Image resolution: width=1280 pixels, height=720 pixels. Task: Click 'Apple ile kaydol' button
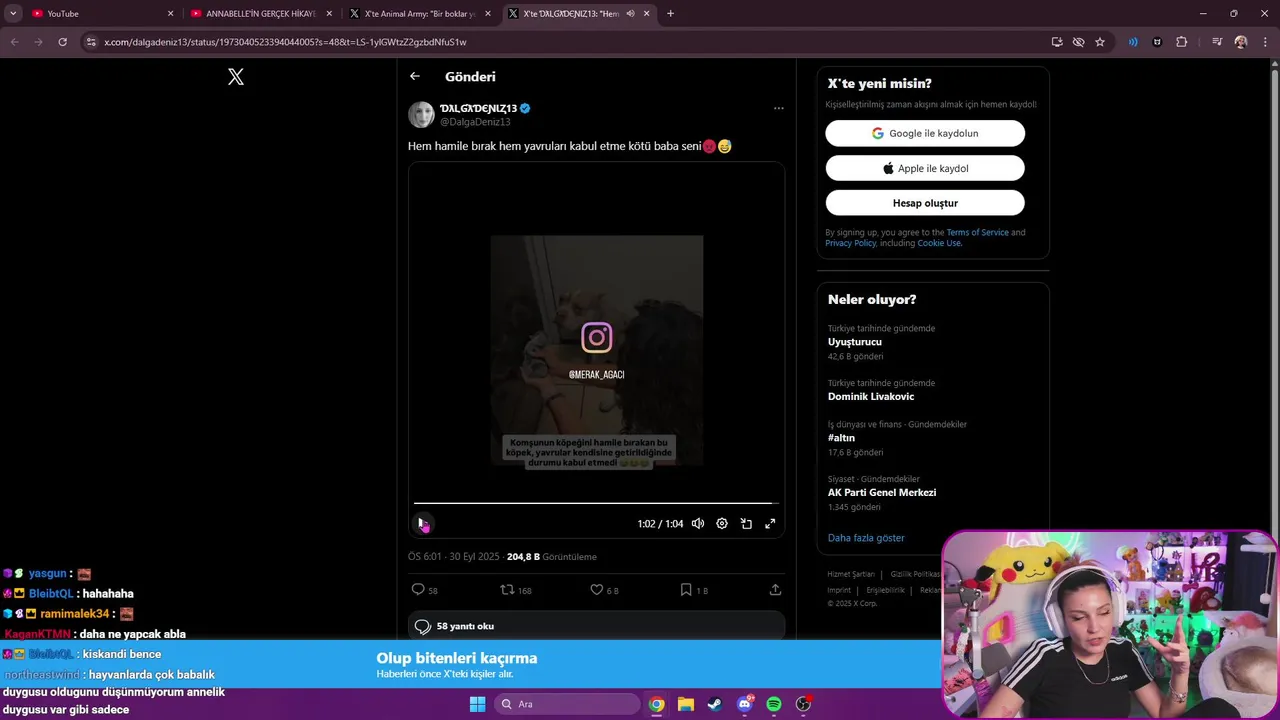925,168
